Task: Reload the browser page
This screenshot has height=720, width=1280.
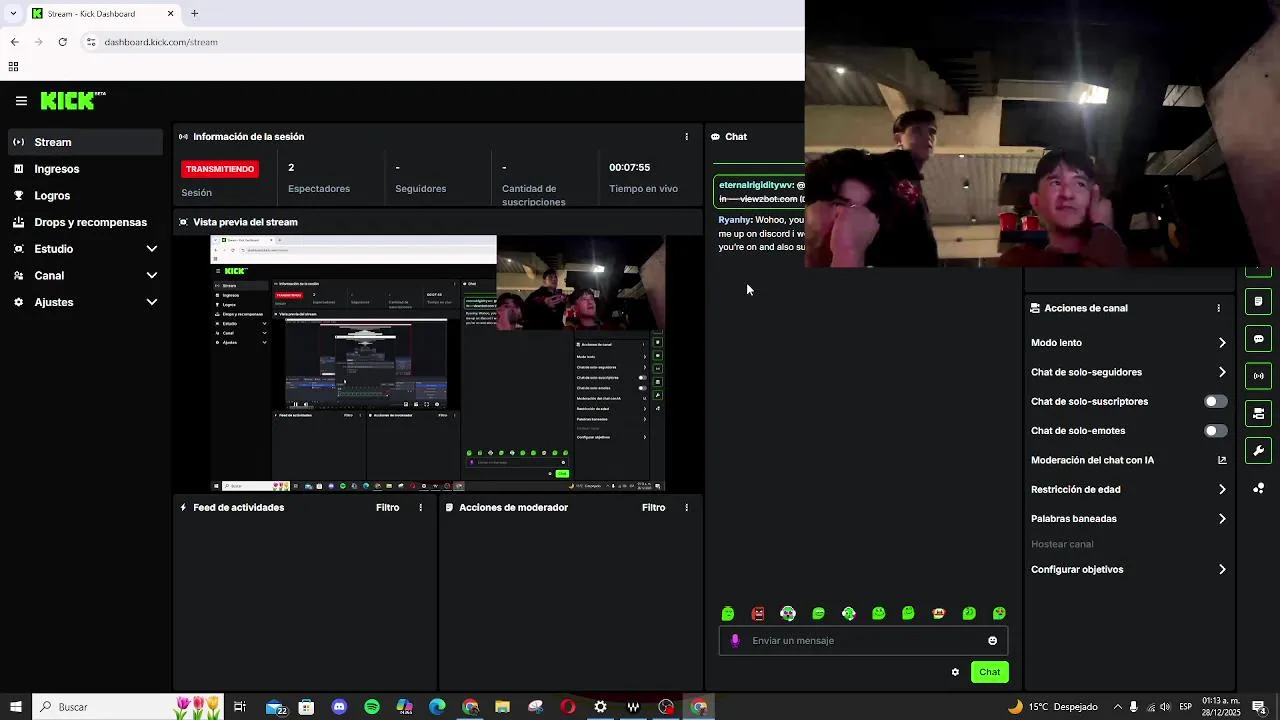Action: (62, 42)
